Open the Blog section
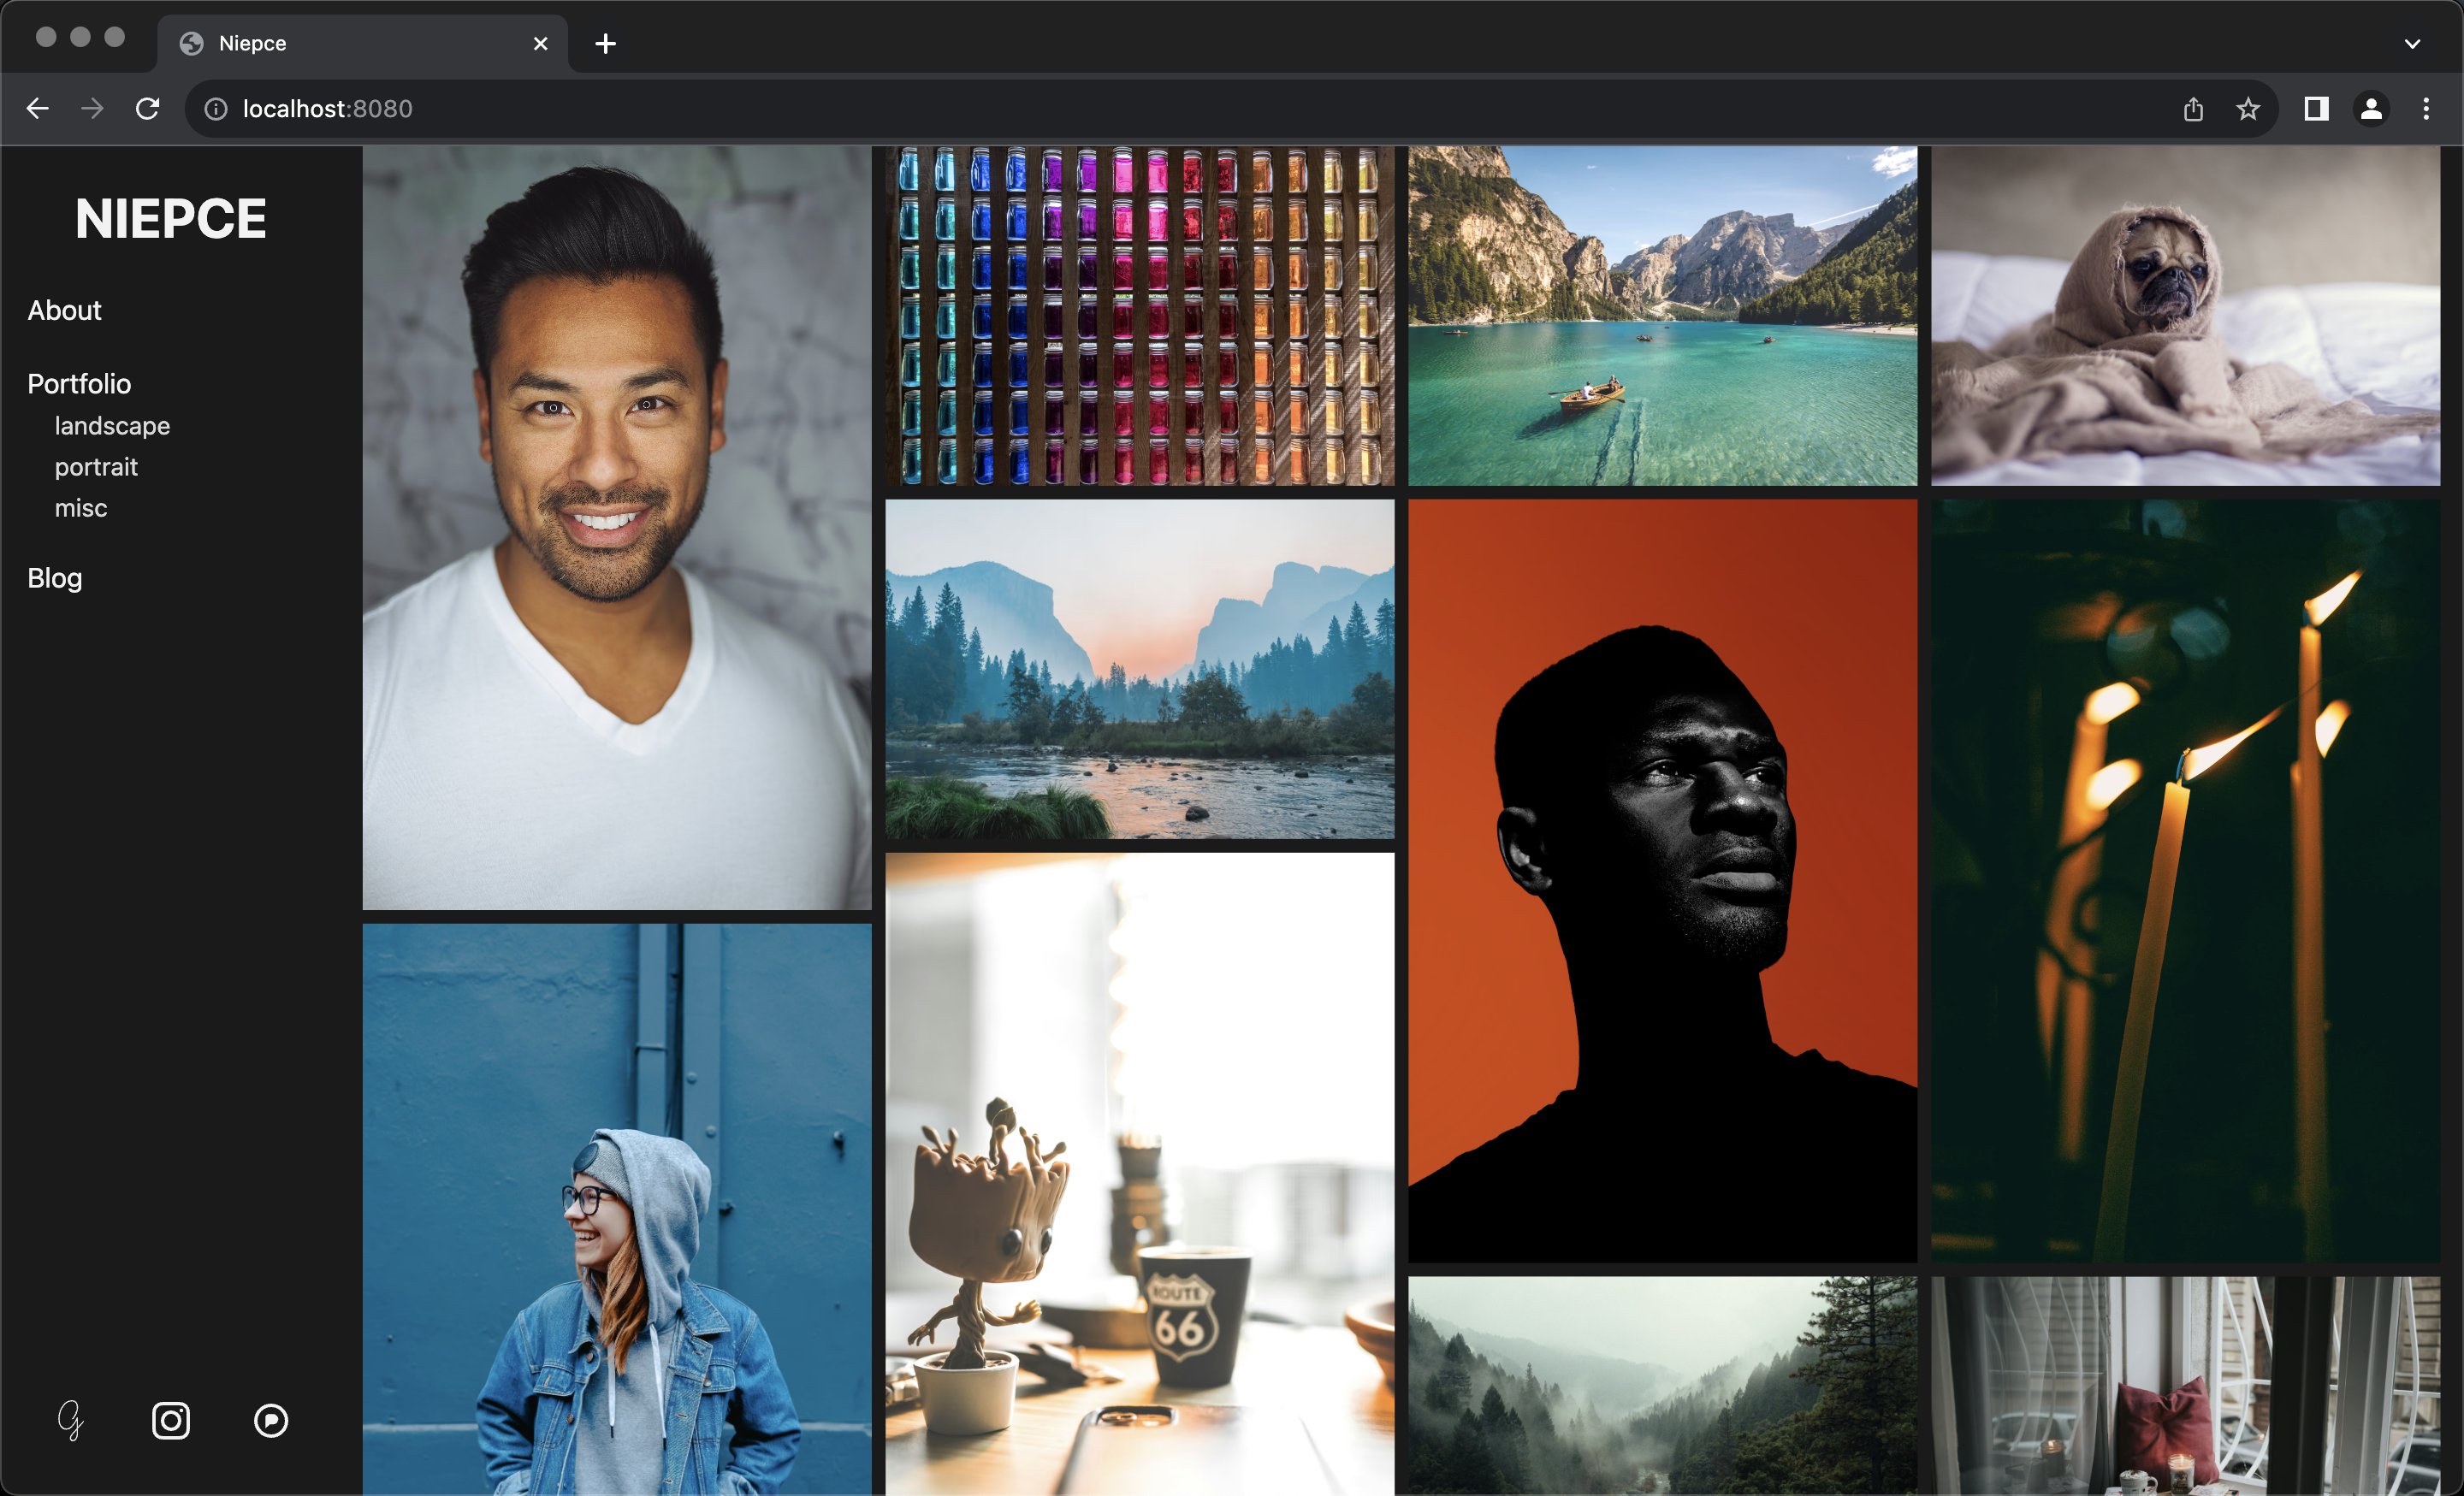 [55, 578]
